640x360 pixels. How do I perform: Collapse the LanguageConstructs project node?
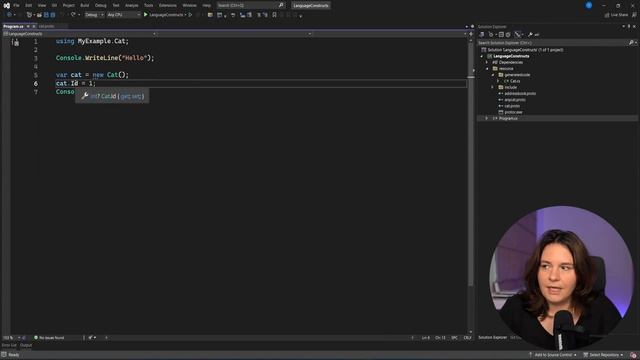click(482, 56)
